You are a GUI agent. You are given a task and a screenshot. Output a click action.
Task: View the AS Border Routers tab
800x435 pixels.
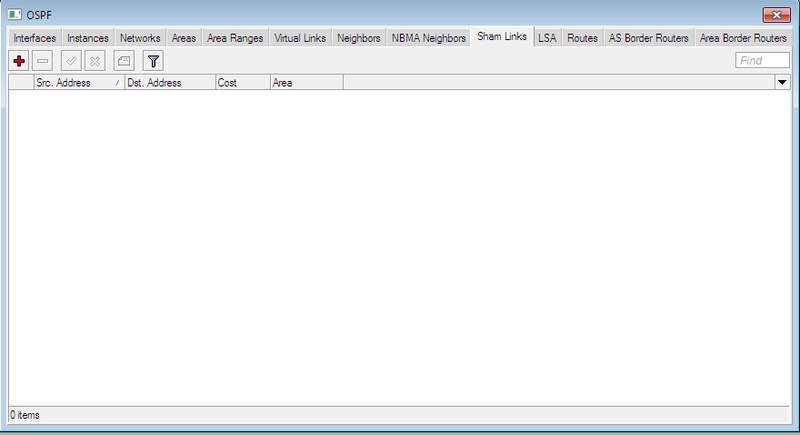pyautogui.click(x=648, y=38)
